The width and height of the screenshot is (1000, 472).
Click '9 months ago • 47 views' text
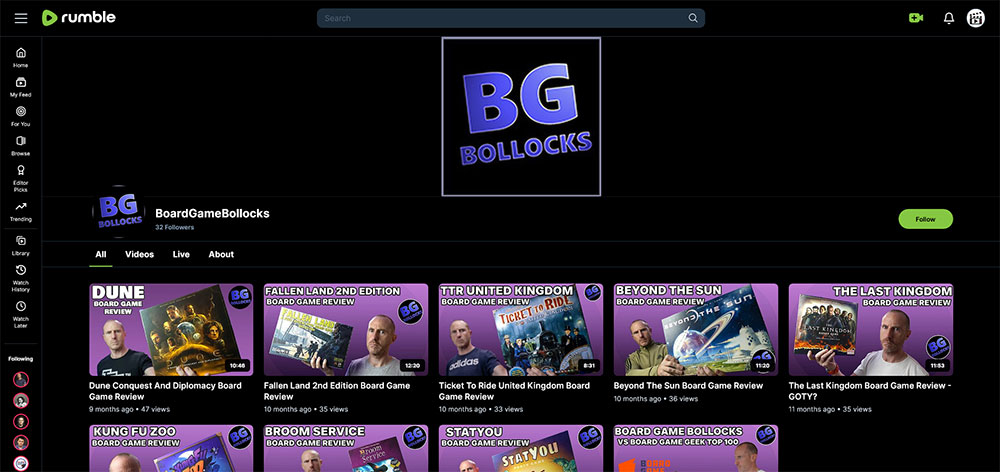129,409
